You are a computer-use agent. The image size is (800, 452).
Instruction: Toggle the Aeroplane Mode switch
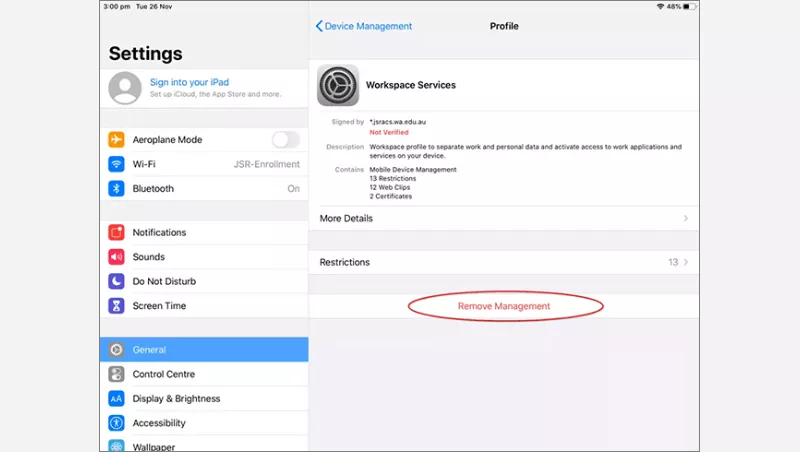click(x=286, y=139)
